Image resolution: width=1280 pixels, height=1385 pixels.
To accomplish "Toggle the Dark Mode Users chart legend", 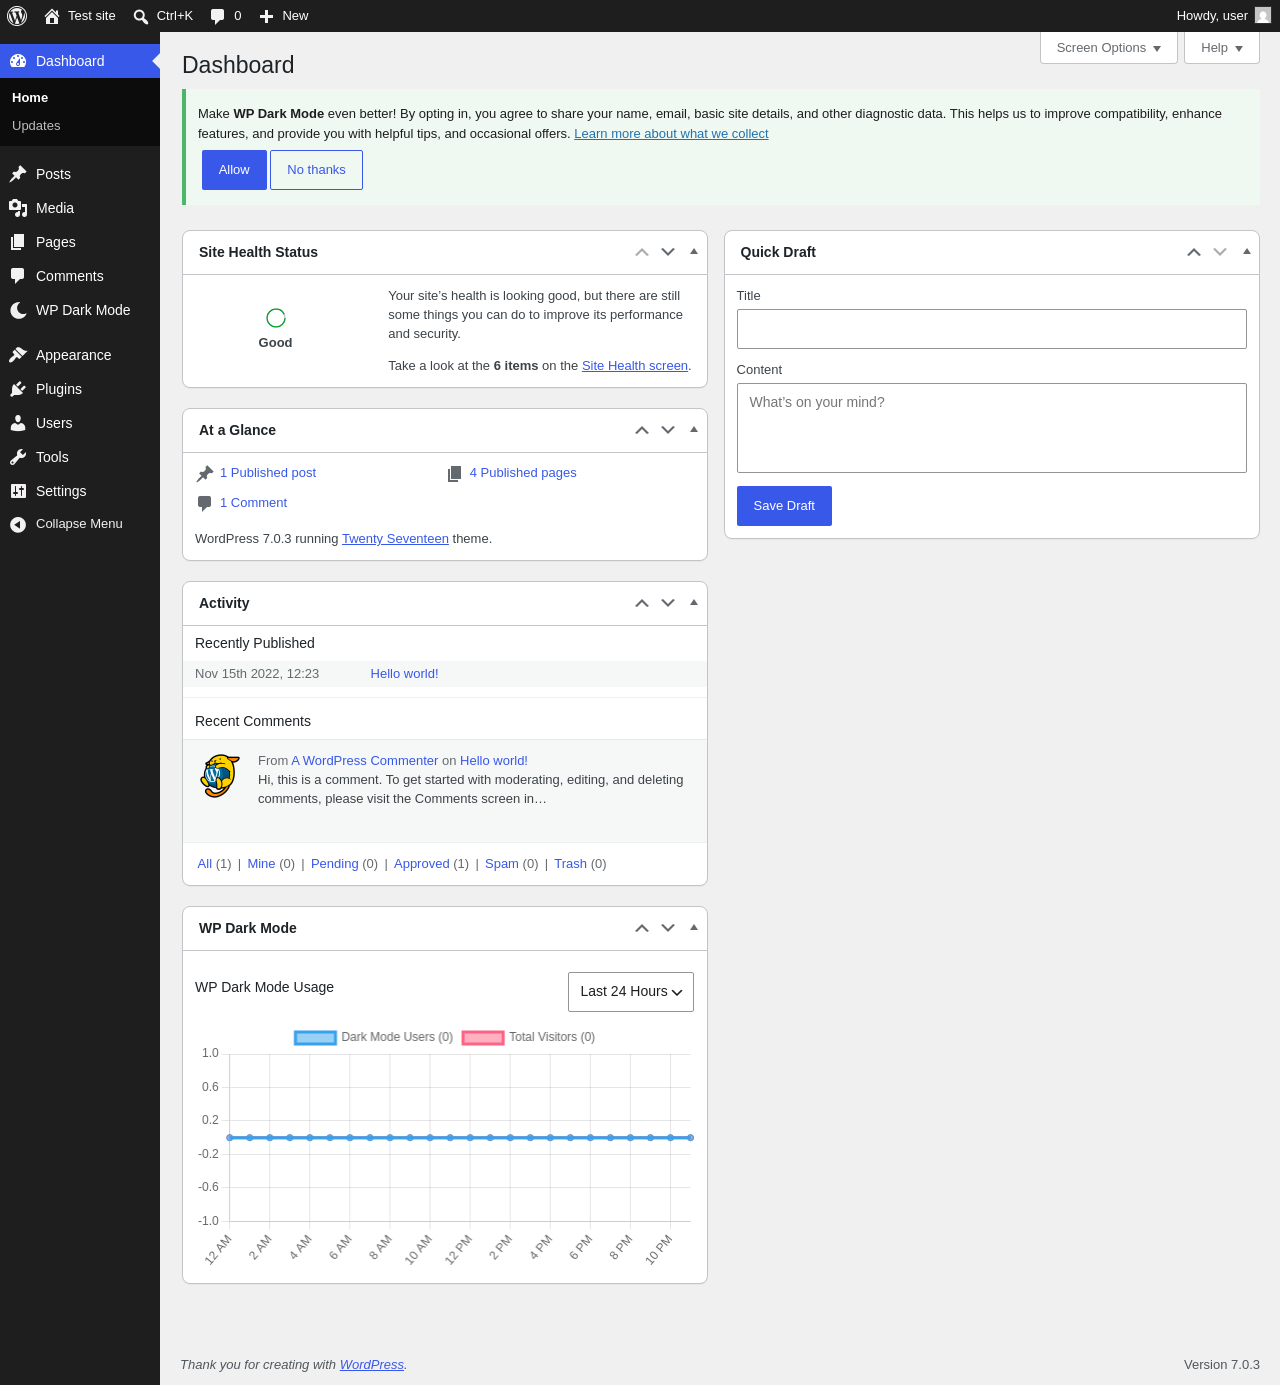I will [373, 1038].
